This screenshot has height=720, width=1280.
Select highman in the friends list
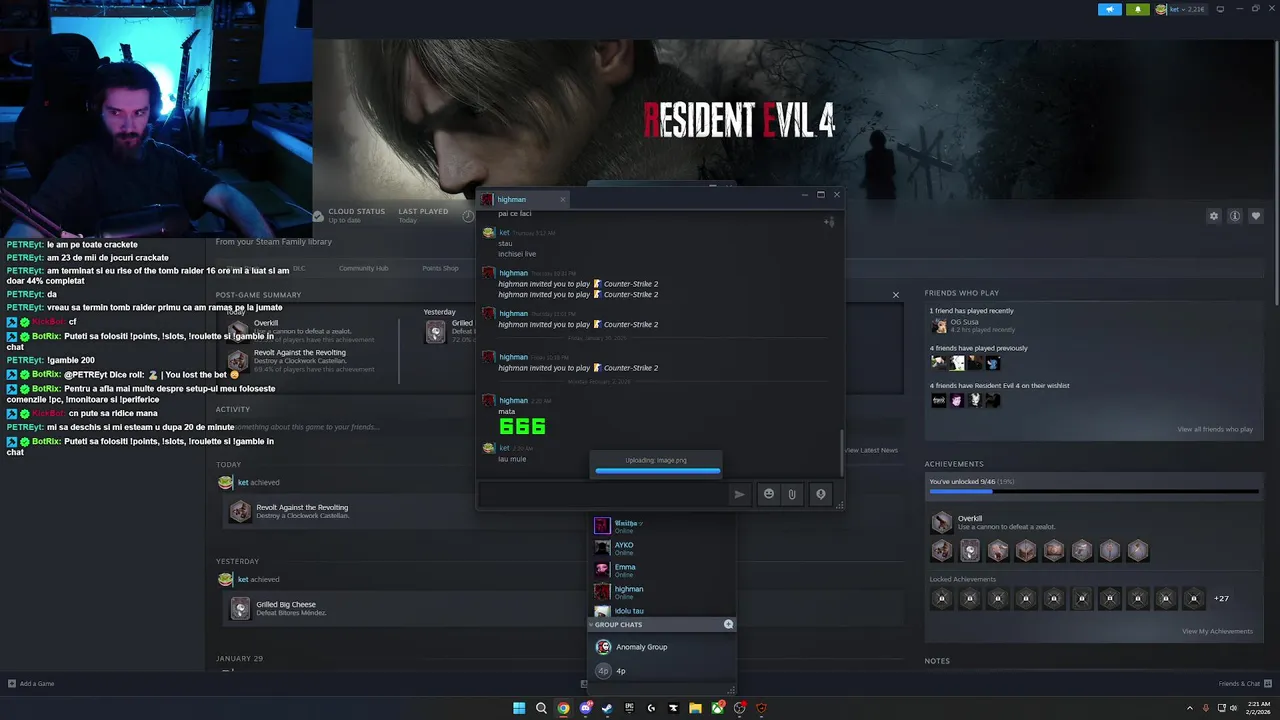pos(660,592)
